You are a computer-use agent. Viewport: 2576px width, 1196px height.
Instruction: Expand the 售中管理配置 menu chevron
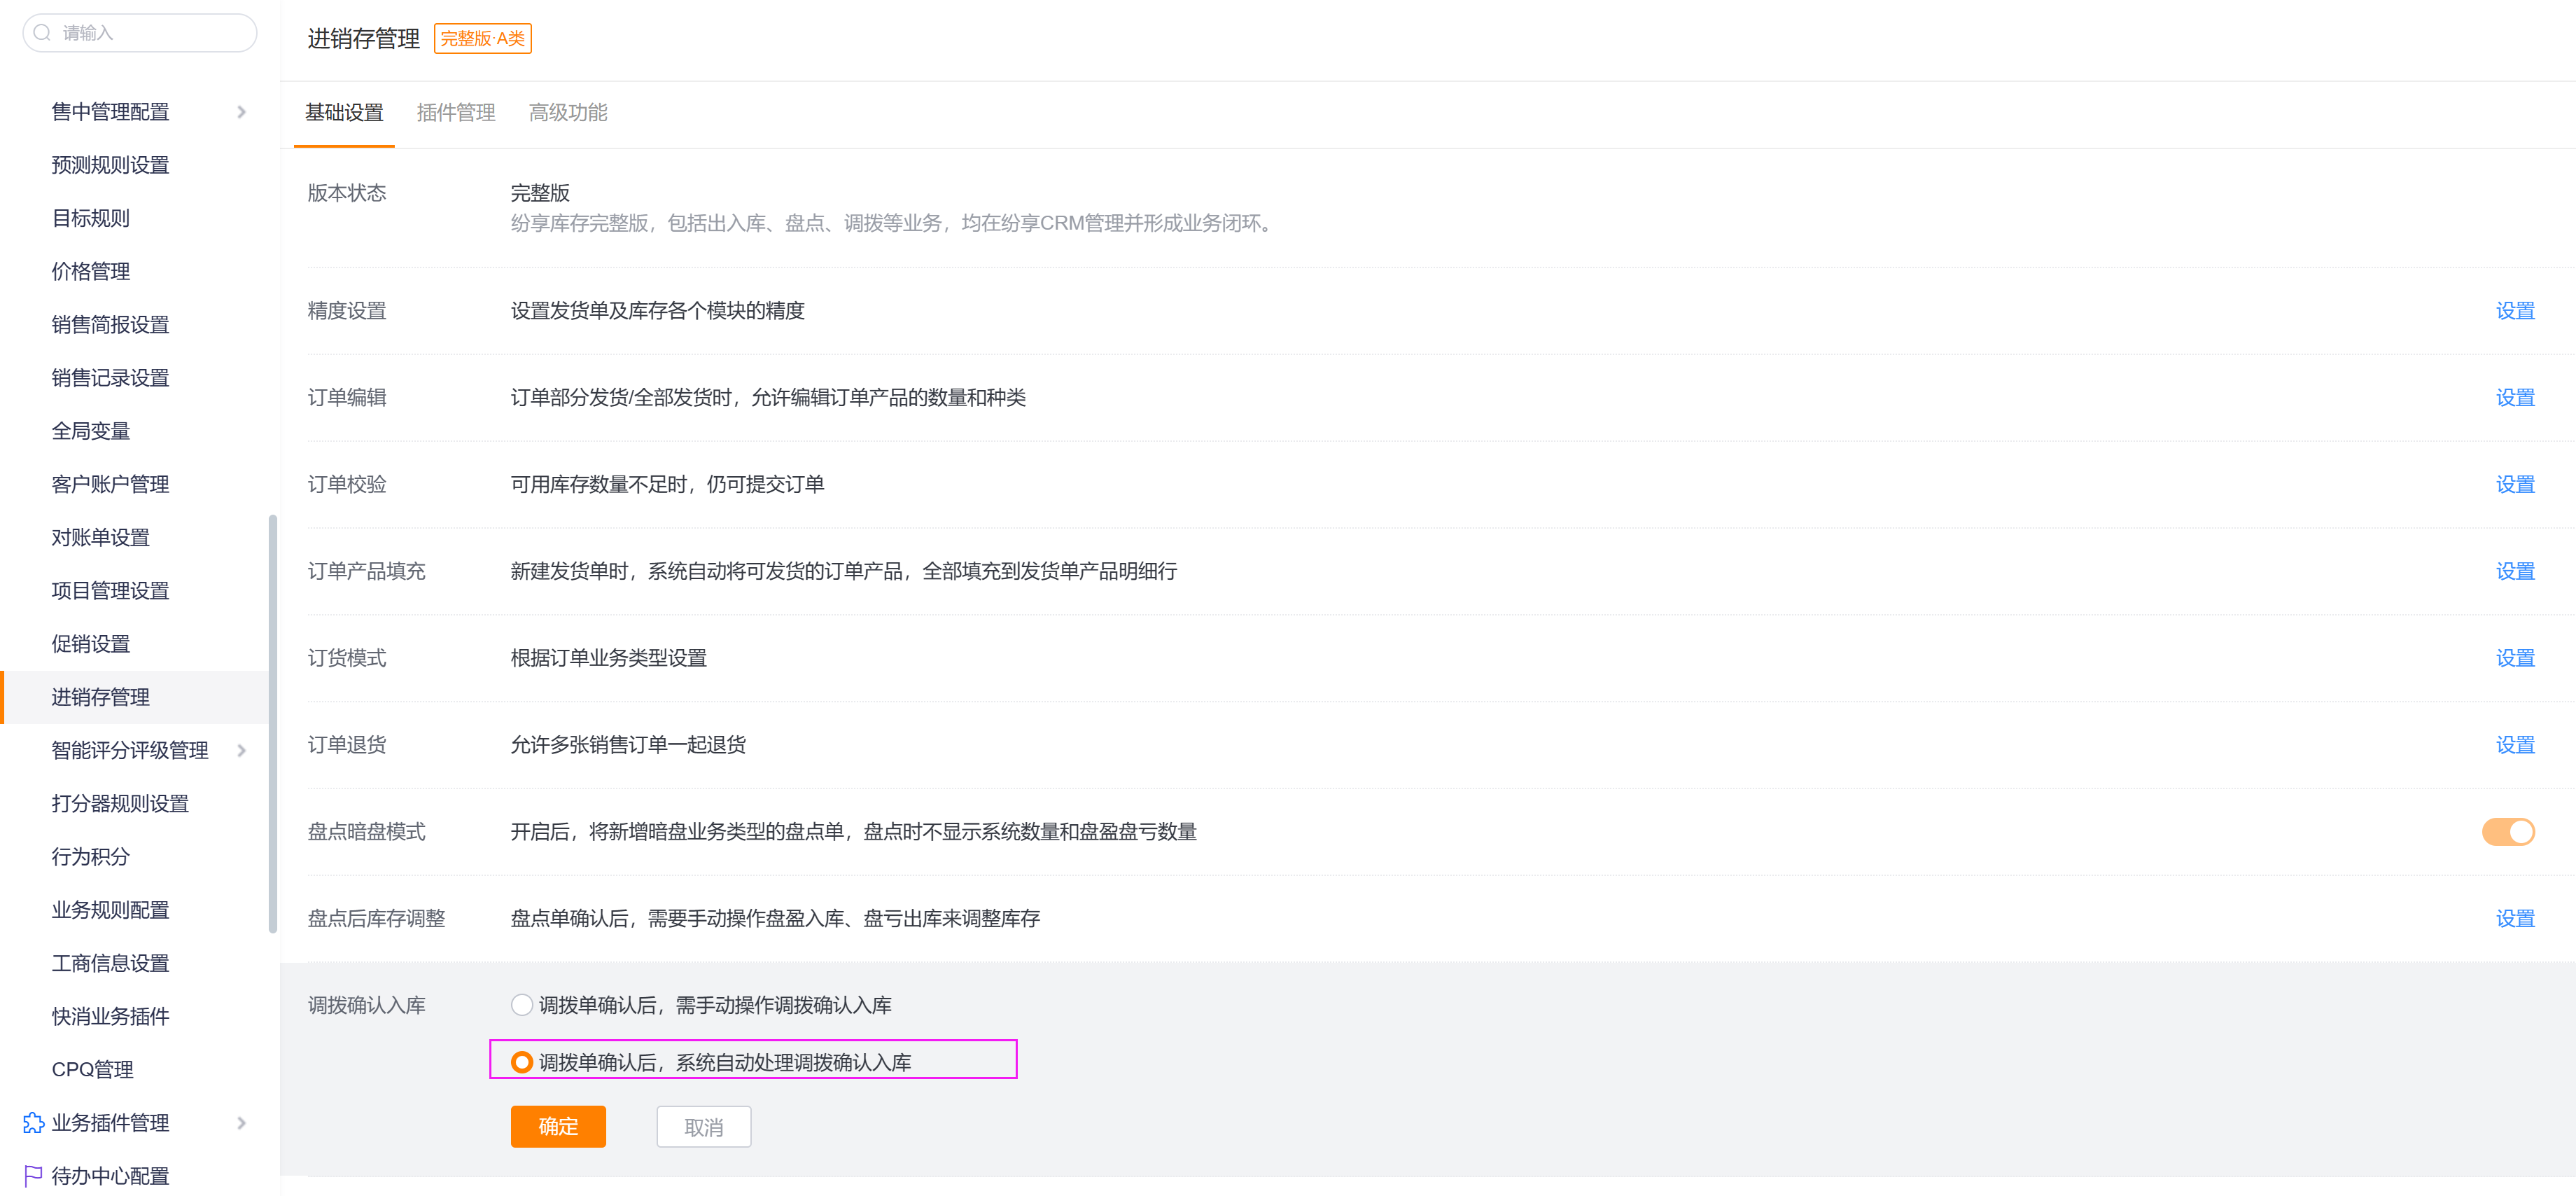(241, 112)
